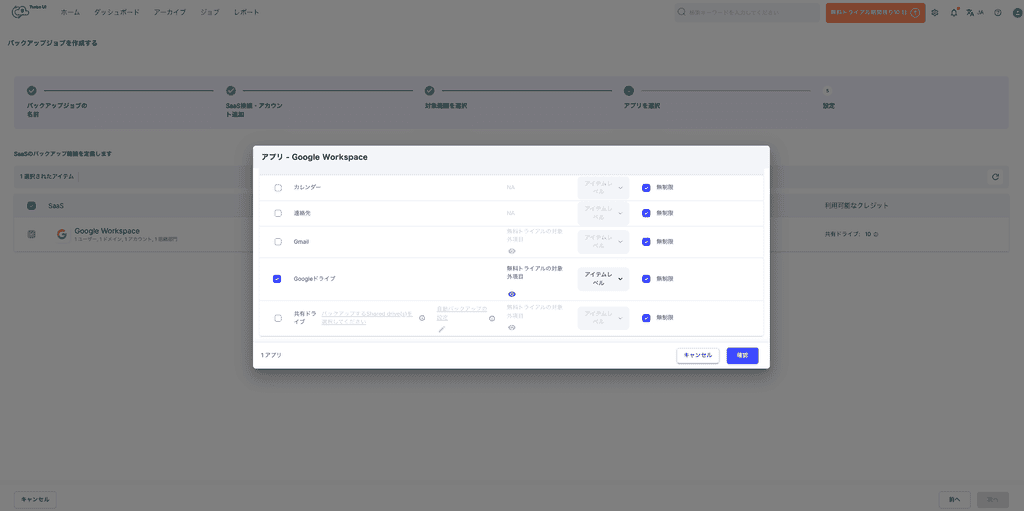Confirm app selection with the blue button

coord(743,355)
